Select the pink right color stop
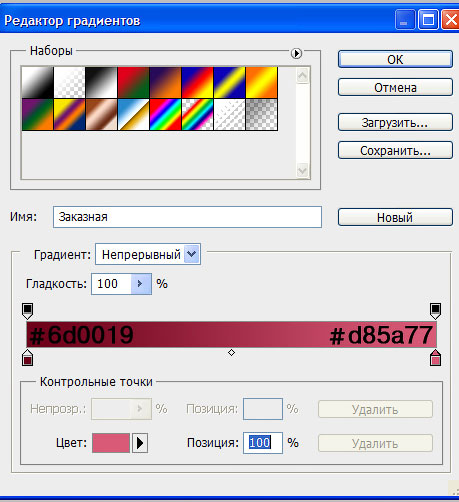 click(x=435, y=358)
